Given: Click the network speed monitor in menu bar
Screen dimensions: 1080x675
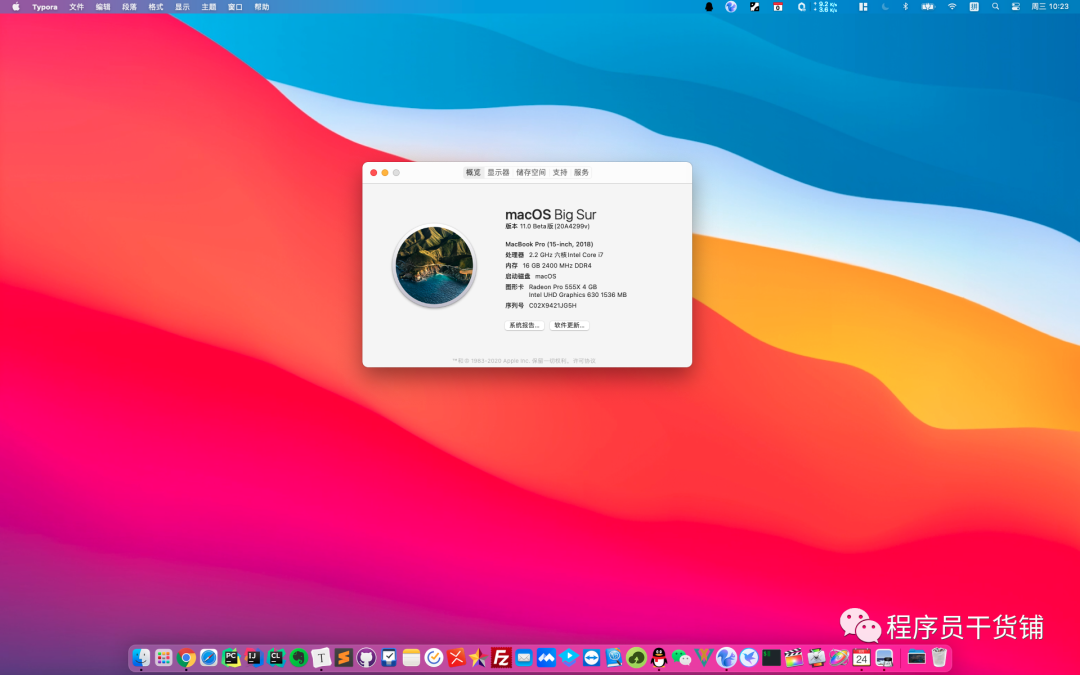Looking at the screenshot, I should click(825, 6).
